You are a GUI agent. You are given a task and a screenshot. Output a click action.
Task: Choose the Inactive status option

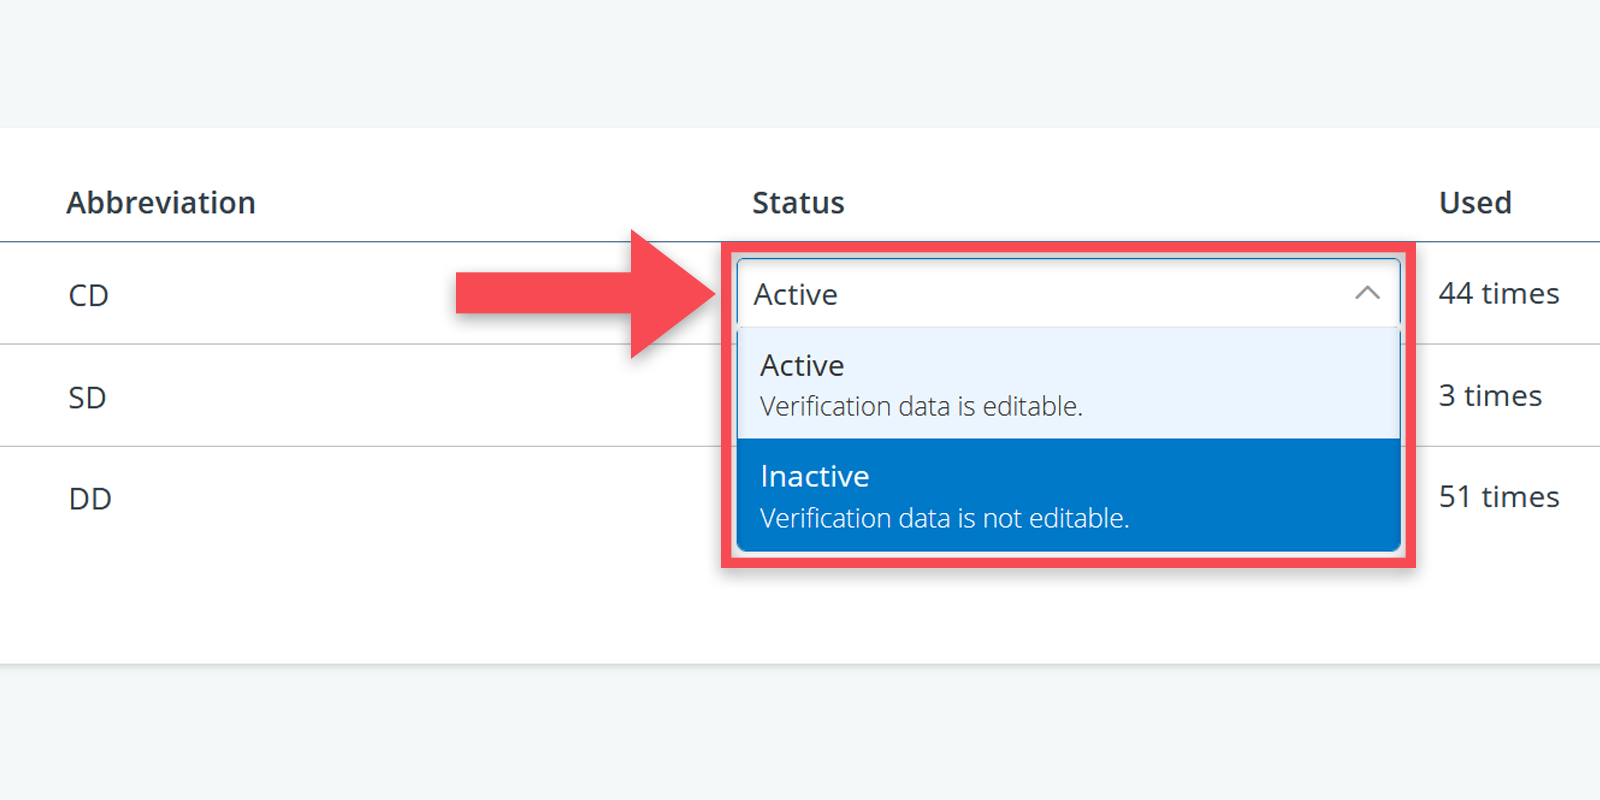click(815, 477)
